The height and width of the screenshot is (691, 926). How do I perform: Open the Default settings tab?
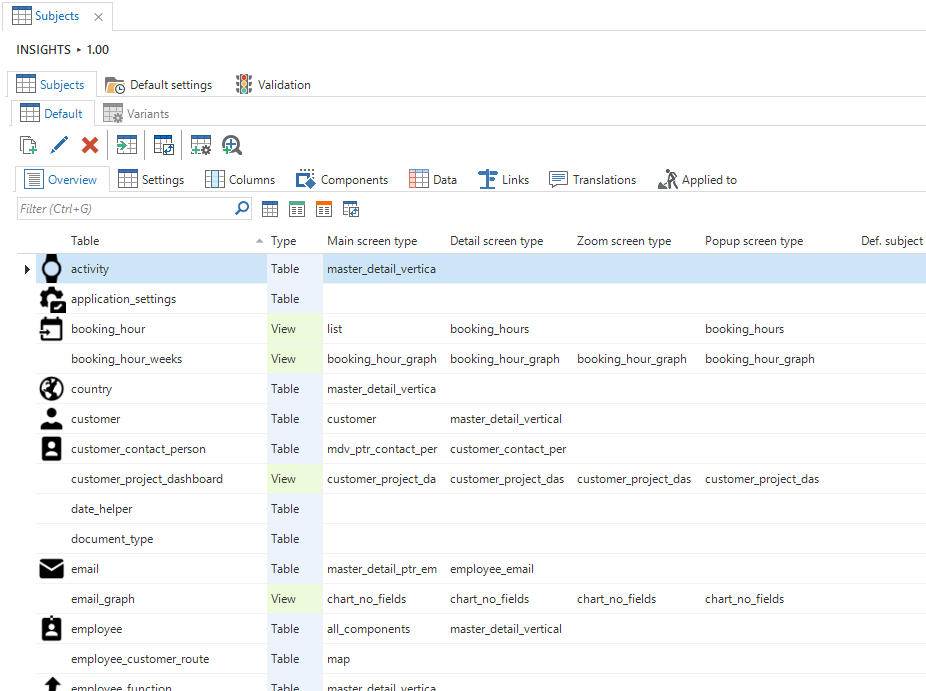click(x=159, y=85)
